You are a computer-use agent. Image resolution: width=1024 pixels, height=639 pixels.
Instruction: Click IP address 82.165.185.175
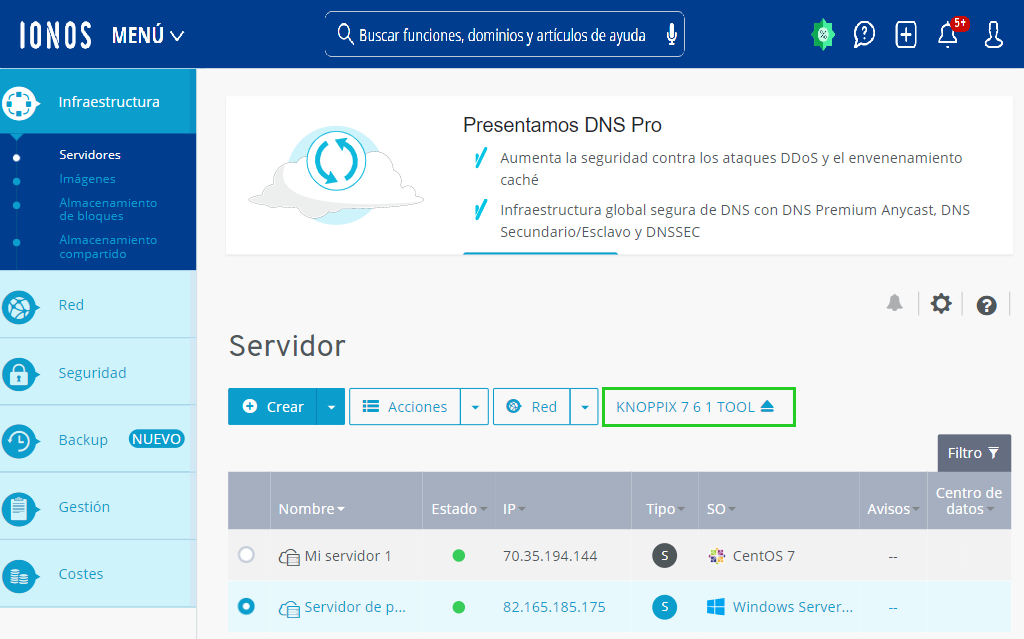[x=554, y=607]
